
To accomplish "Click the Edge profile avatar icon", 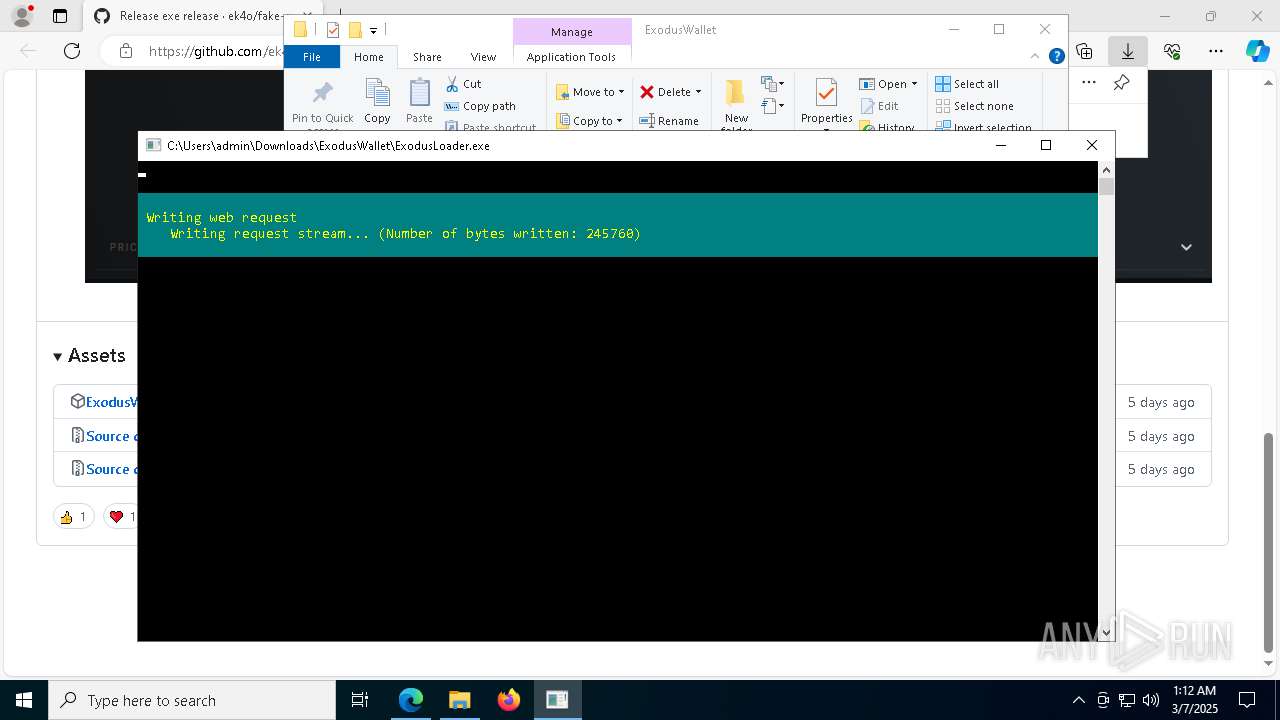I will tap(21, 16).
